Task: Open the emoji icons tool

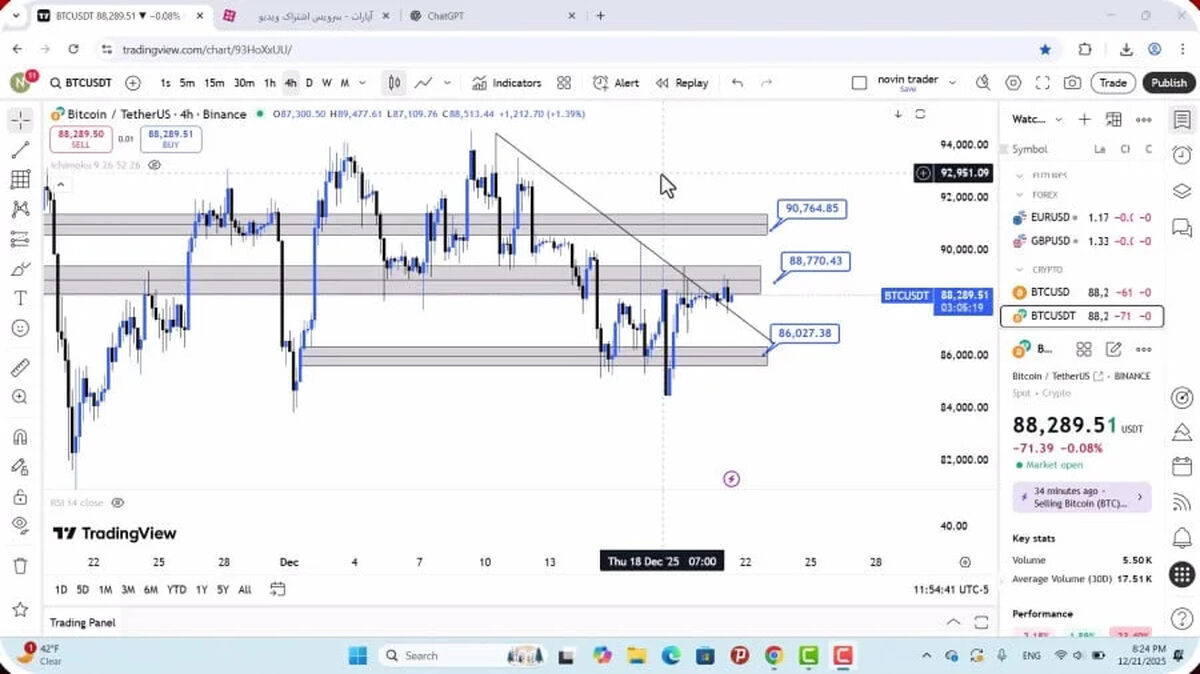Action: [20, 327]
